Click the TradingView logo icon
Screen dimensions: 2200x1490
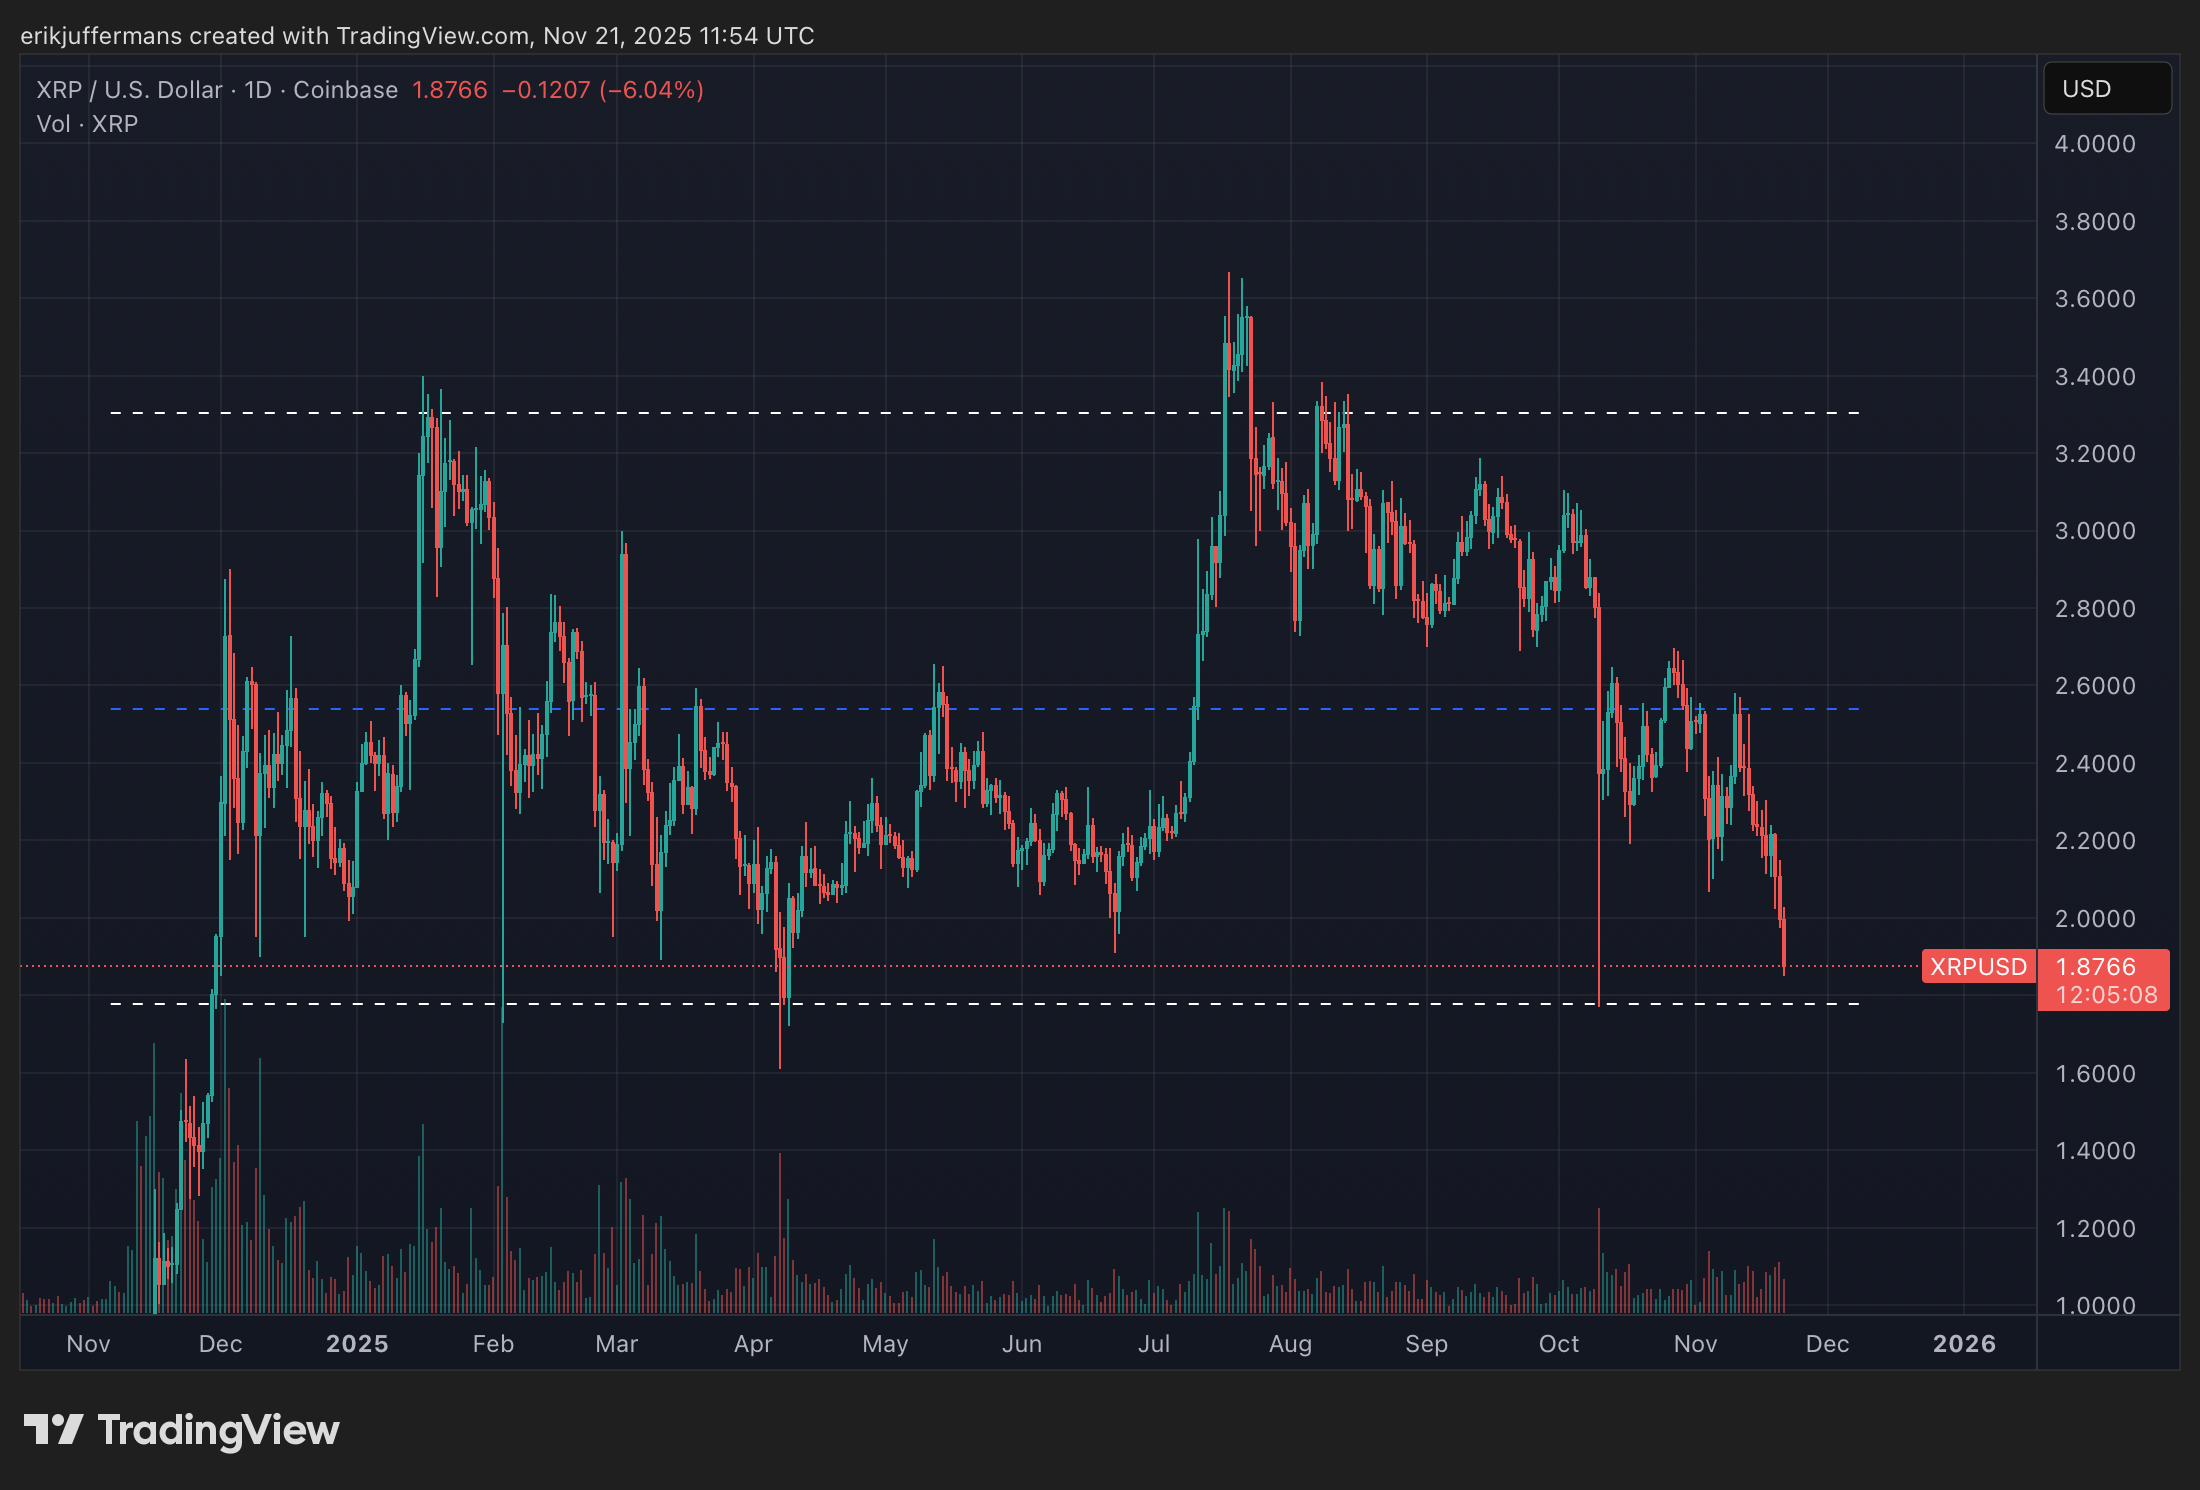tap(53, 1429)
